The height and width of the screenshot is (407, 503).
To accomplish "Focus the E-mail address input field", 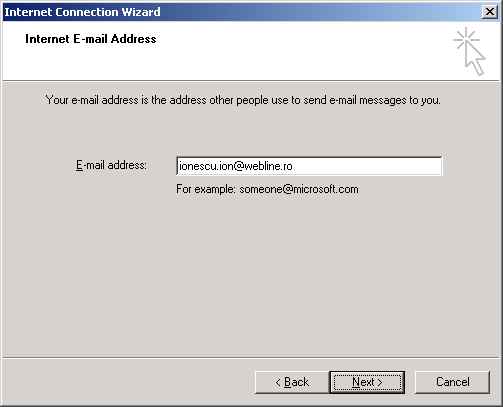I will (309, 166).
